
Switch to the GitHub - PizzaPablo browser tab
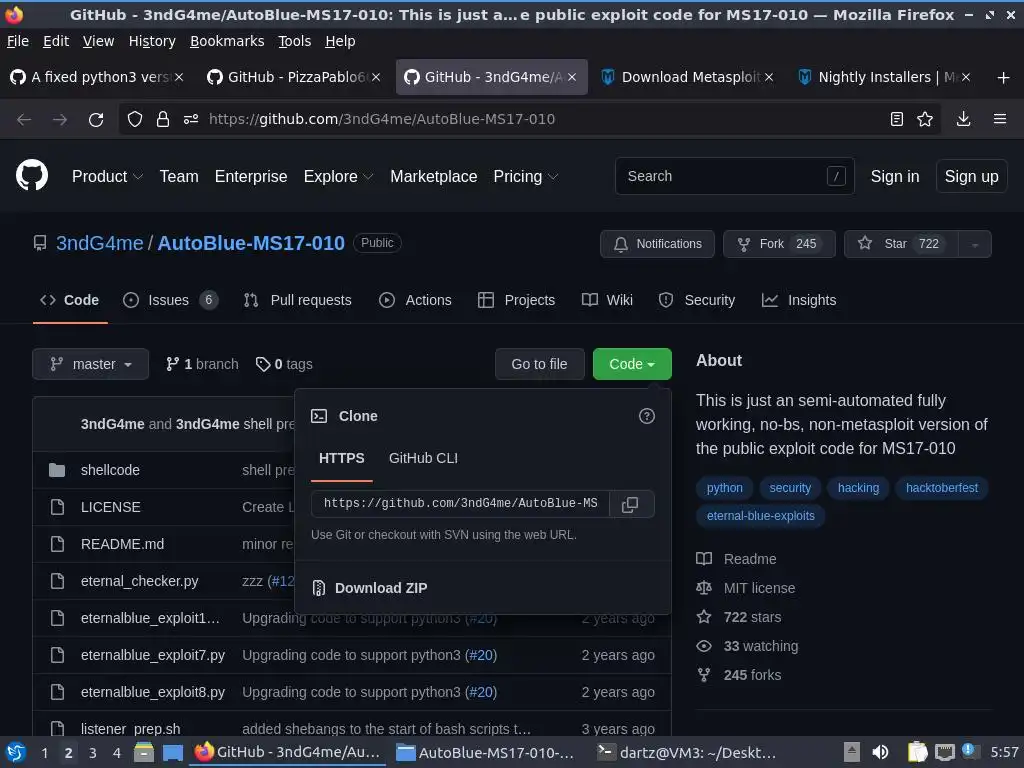coord(293,77)
